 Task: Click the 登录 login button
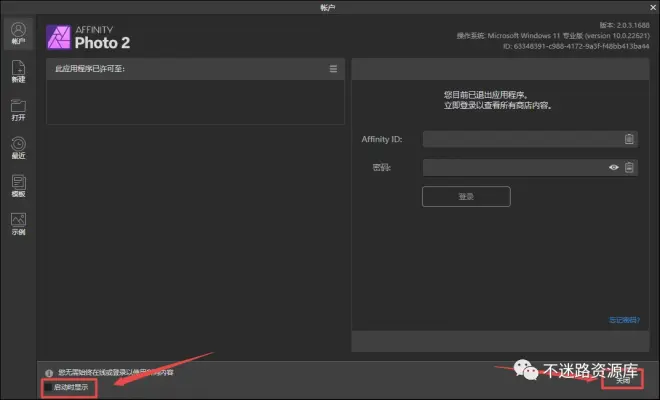466,197
